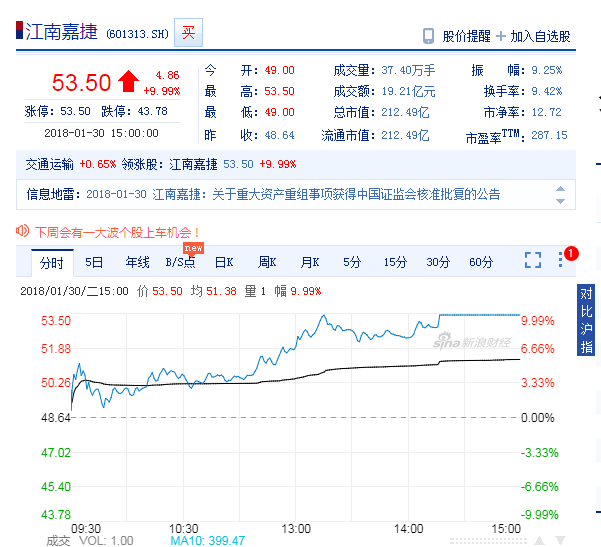Show previous news with up arrow

[x=560, y=189]
